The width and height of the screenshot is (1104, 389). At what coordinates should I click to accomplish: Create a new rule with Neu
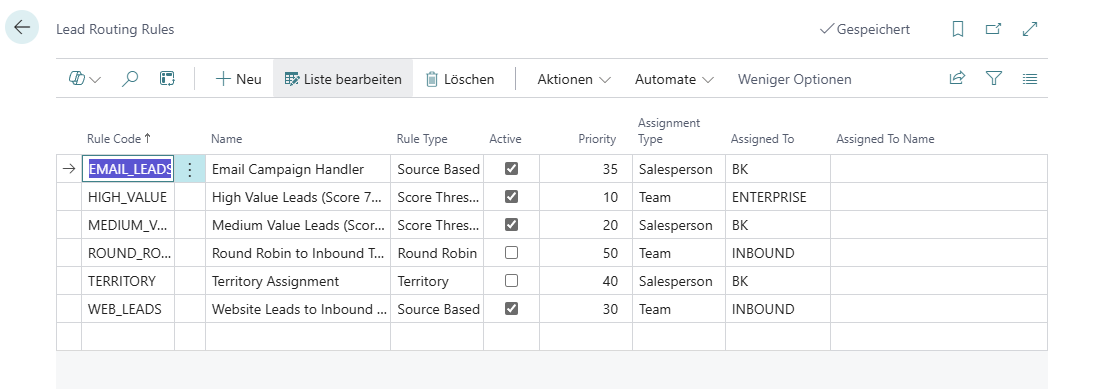[239, 79]
